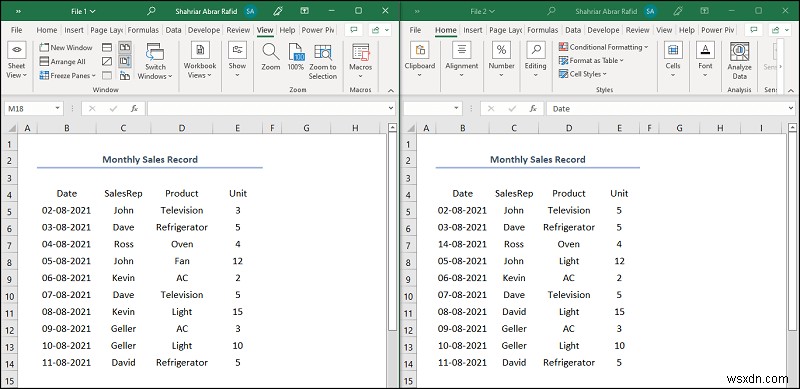
Task: Open Switch Windows in File 1
Action: click(155, 61)
